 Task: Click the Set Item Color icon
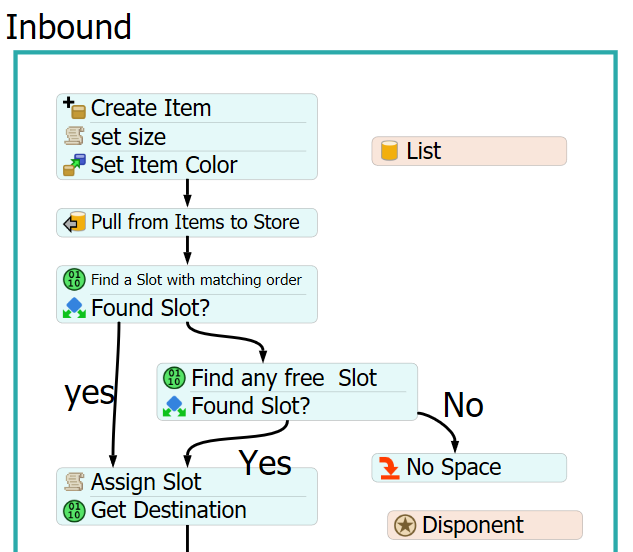click(74, 165)
